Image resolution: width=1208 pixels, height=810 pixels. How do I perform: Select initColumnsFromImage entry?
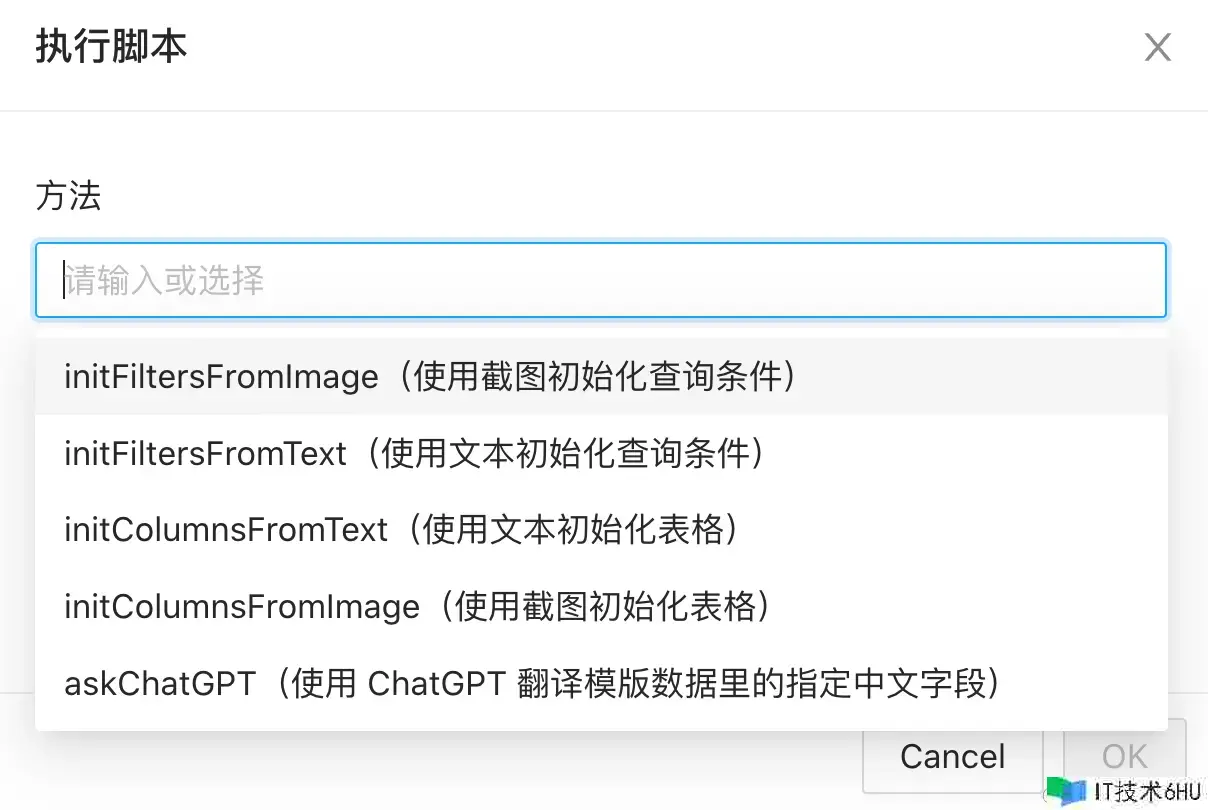tap(601, 607)
